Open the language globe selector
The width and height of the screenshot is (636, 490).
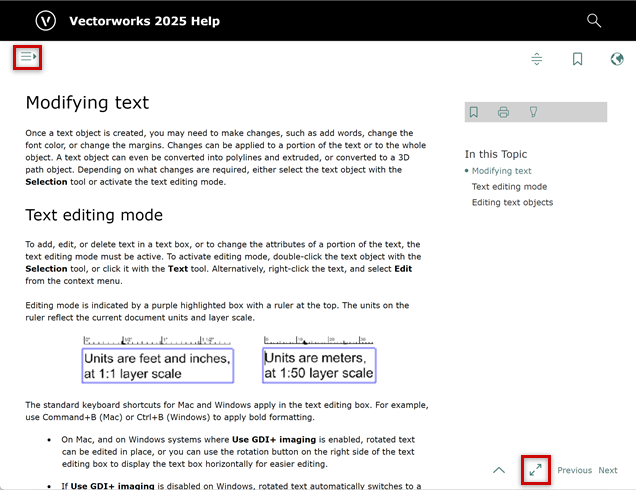click(617, 59)
